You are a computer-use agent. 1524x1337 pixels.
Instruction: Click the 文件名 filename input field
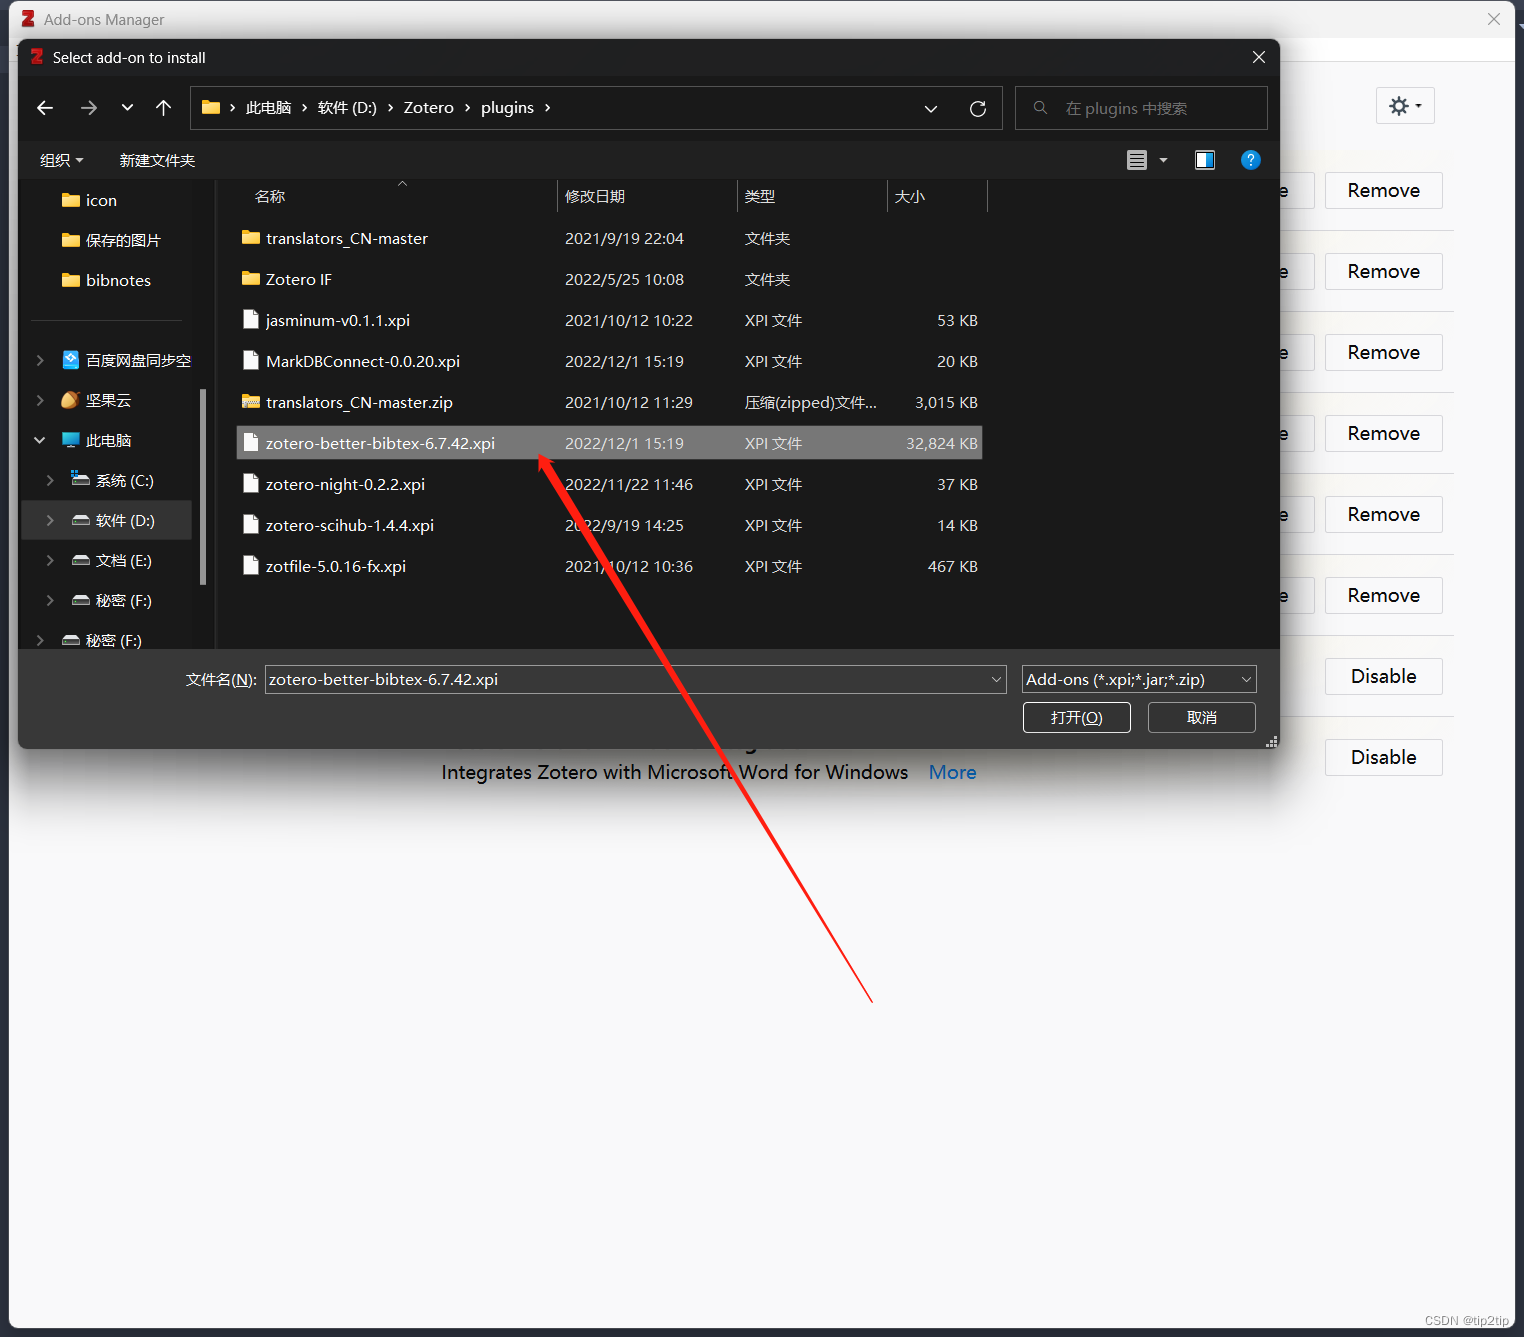[x=635, y=679]
